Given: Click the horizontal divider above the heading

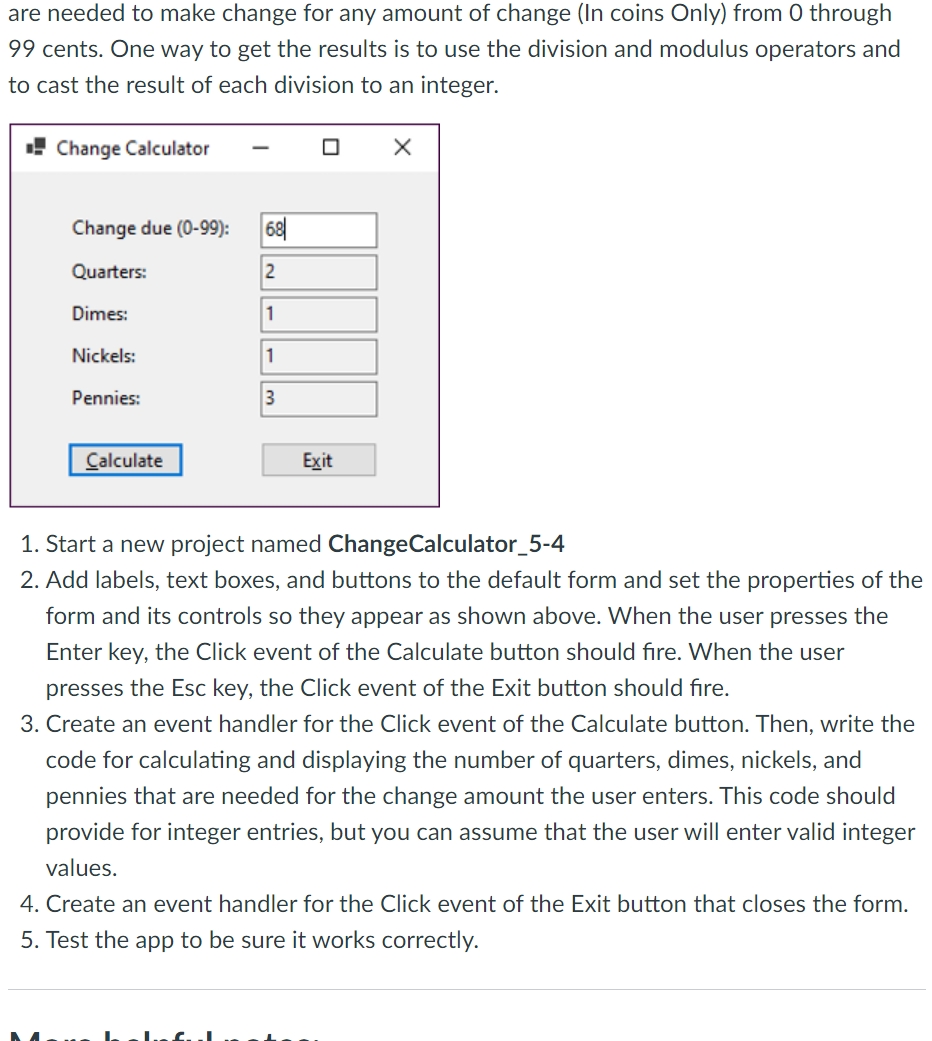Looking at the screenshot, I should click(x=466, y=990).
